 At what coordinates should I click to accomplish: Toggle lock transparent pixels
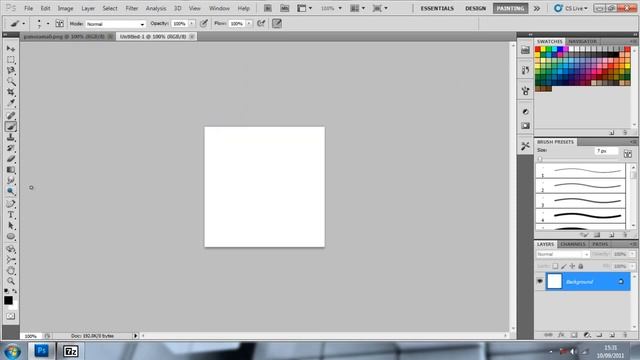(x=555, y=266)
